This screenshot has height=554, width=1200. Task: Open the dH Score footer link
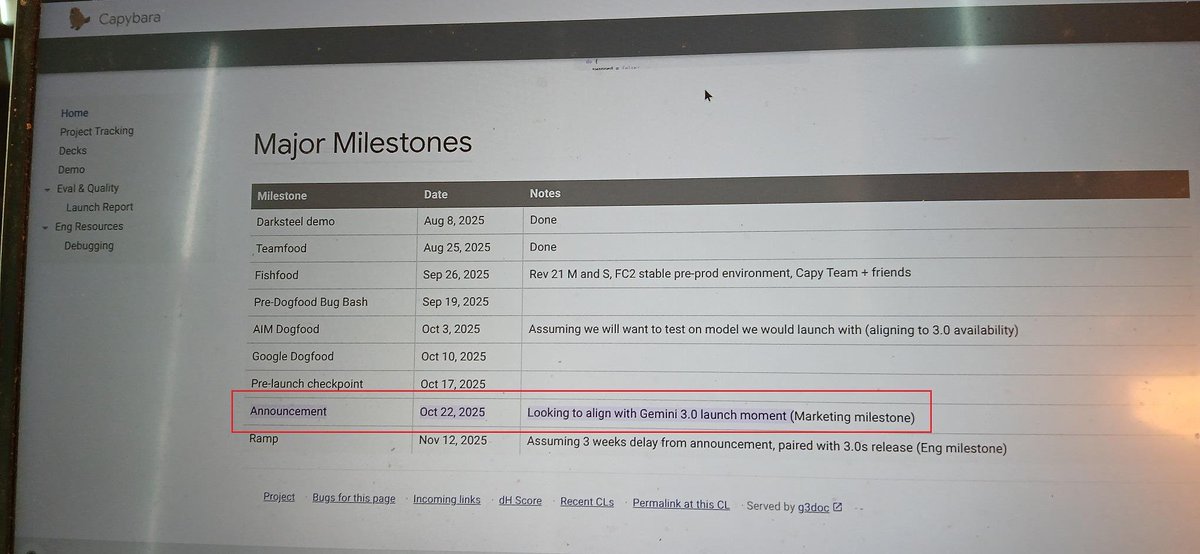[520, 500]
